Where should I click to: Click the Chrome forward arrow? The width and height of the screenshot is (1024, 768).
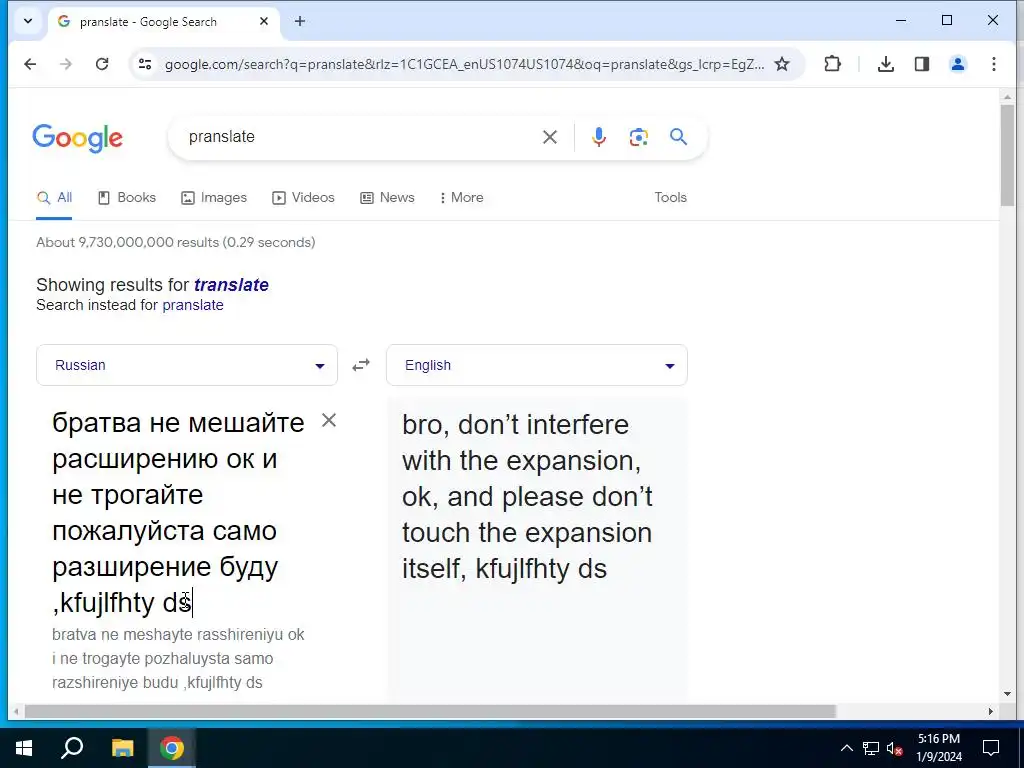[x=66, y=64]
